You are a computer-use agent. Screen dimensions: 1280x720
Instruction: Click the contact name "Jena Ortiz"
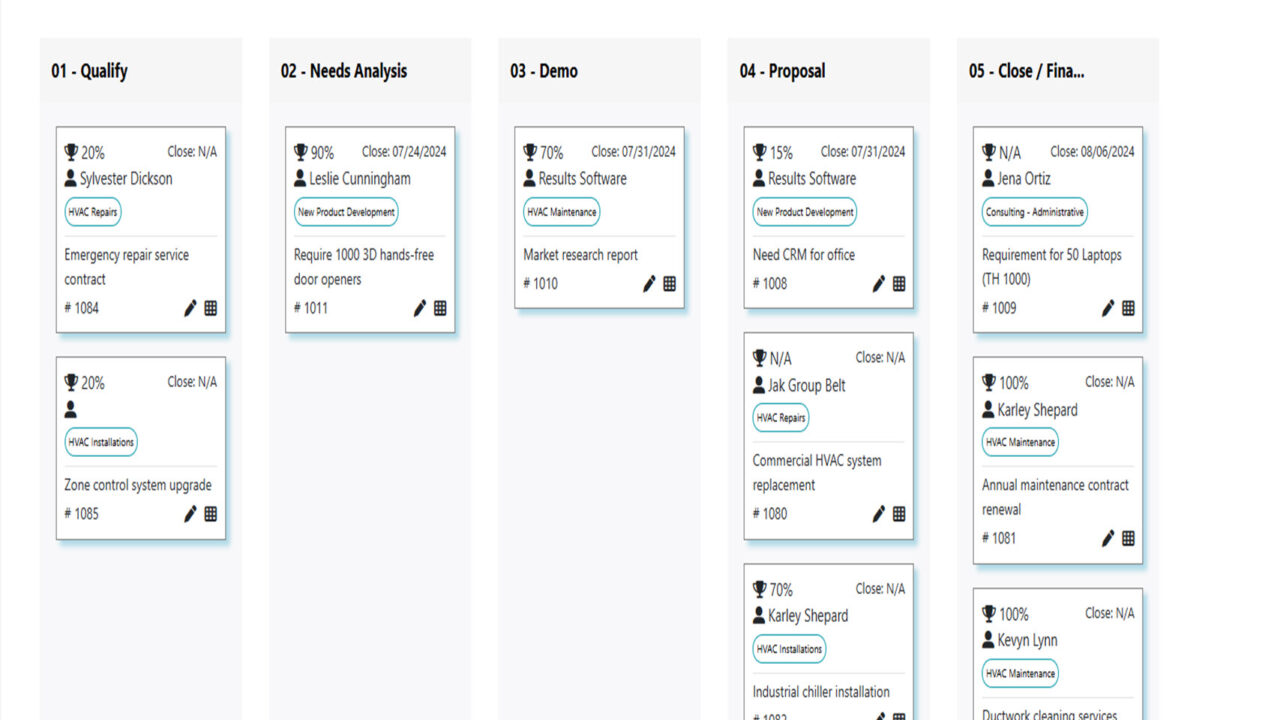click(1024, 179)
